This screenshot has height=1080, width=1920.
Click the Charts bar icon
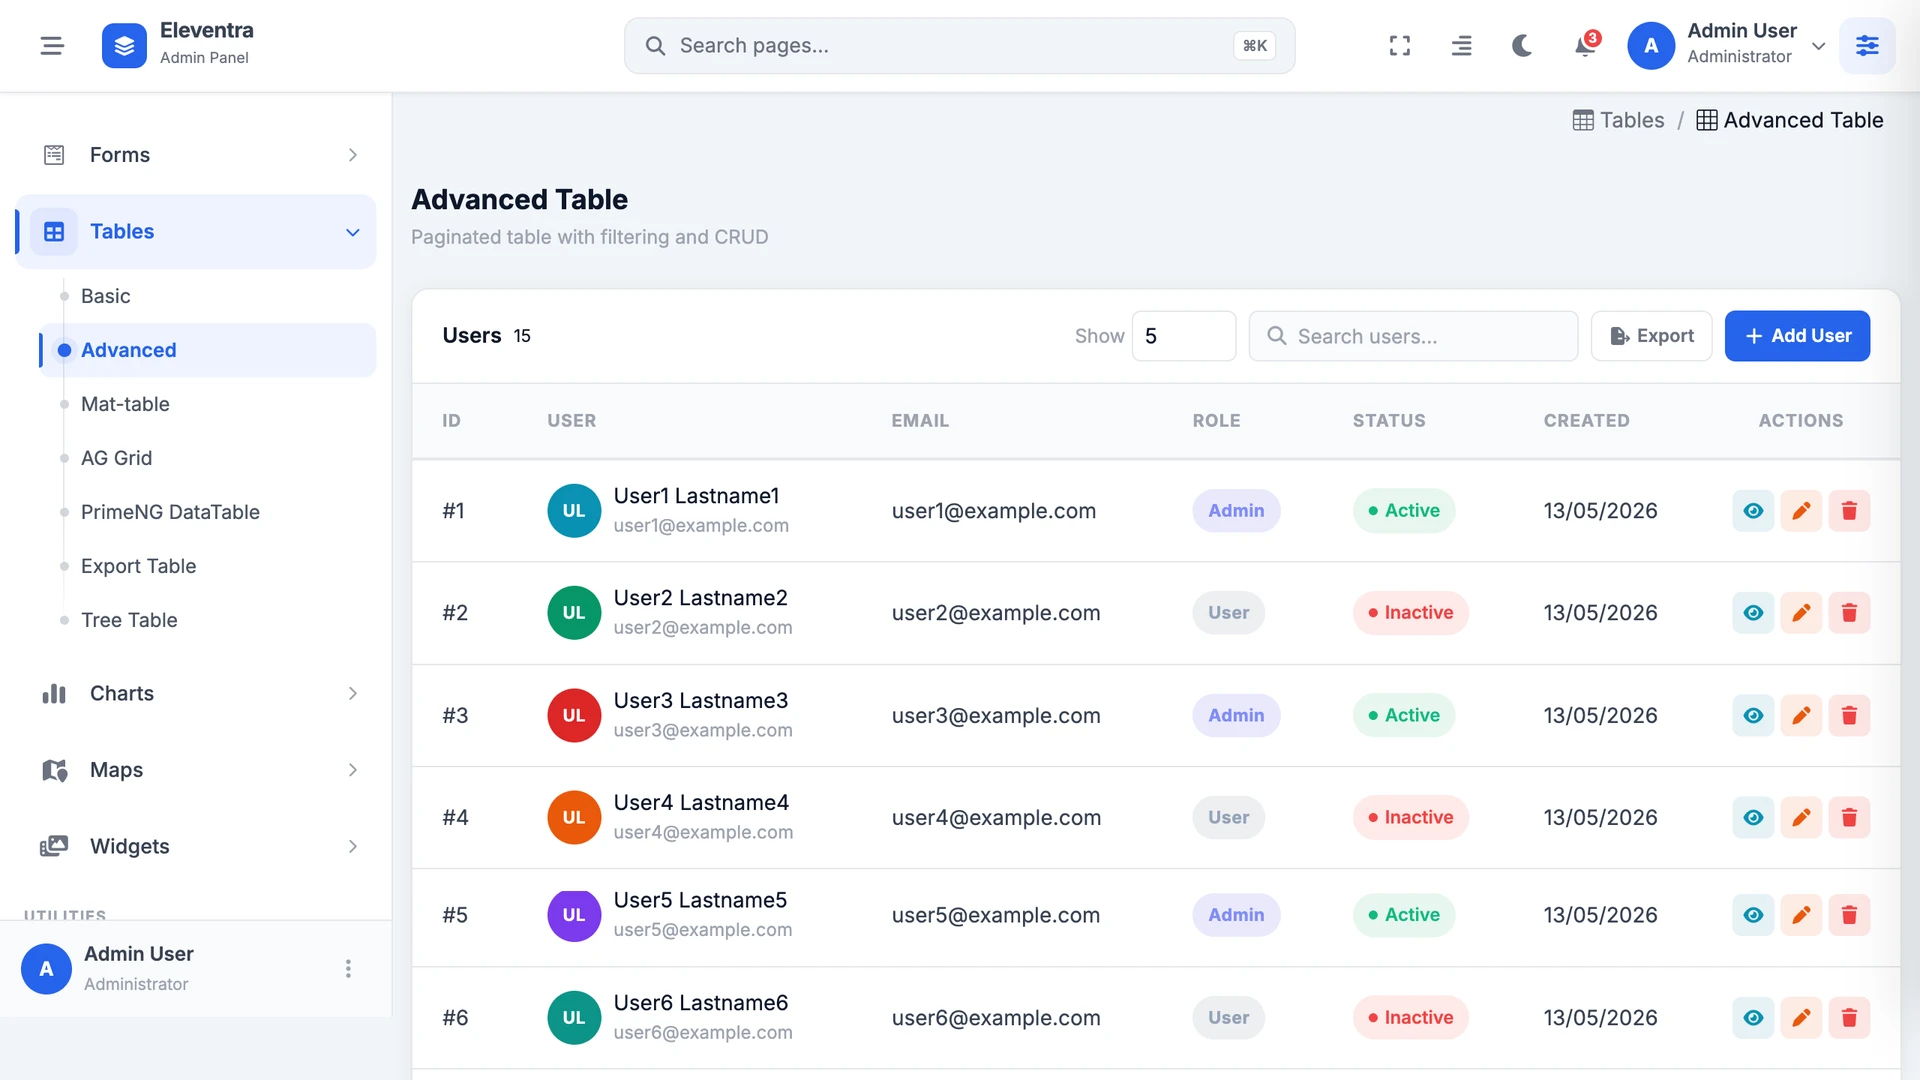point(54,694)
